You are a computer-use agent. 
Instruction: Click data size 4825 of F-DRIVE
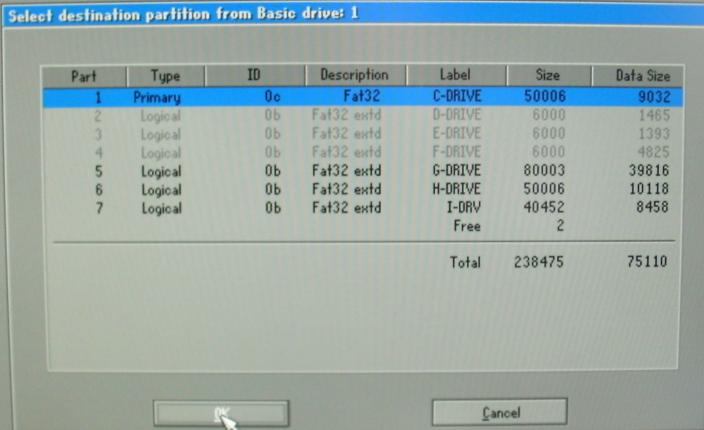click(x=654, y=152)
